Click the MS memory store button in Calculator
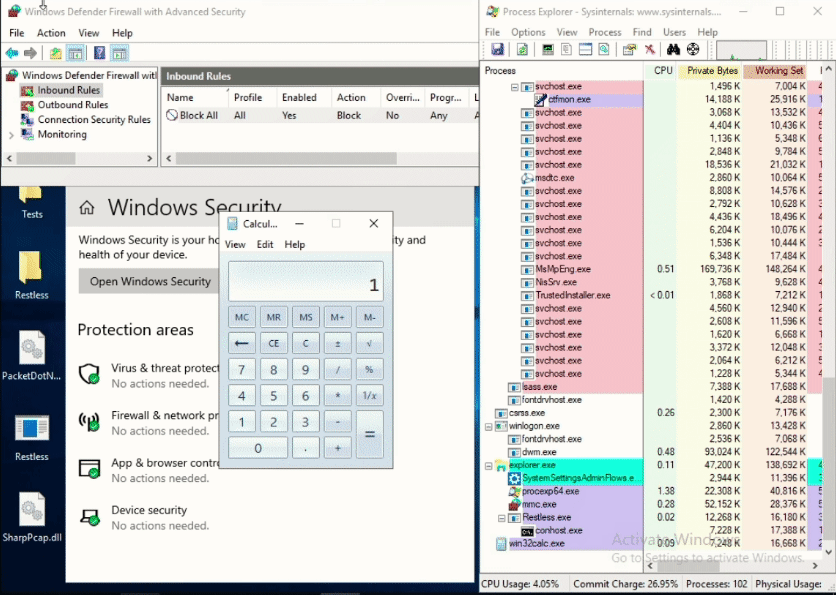Viewport: 836px width, 595px height. [x=306, y=317]
